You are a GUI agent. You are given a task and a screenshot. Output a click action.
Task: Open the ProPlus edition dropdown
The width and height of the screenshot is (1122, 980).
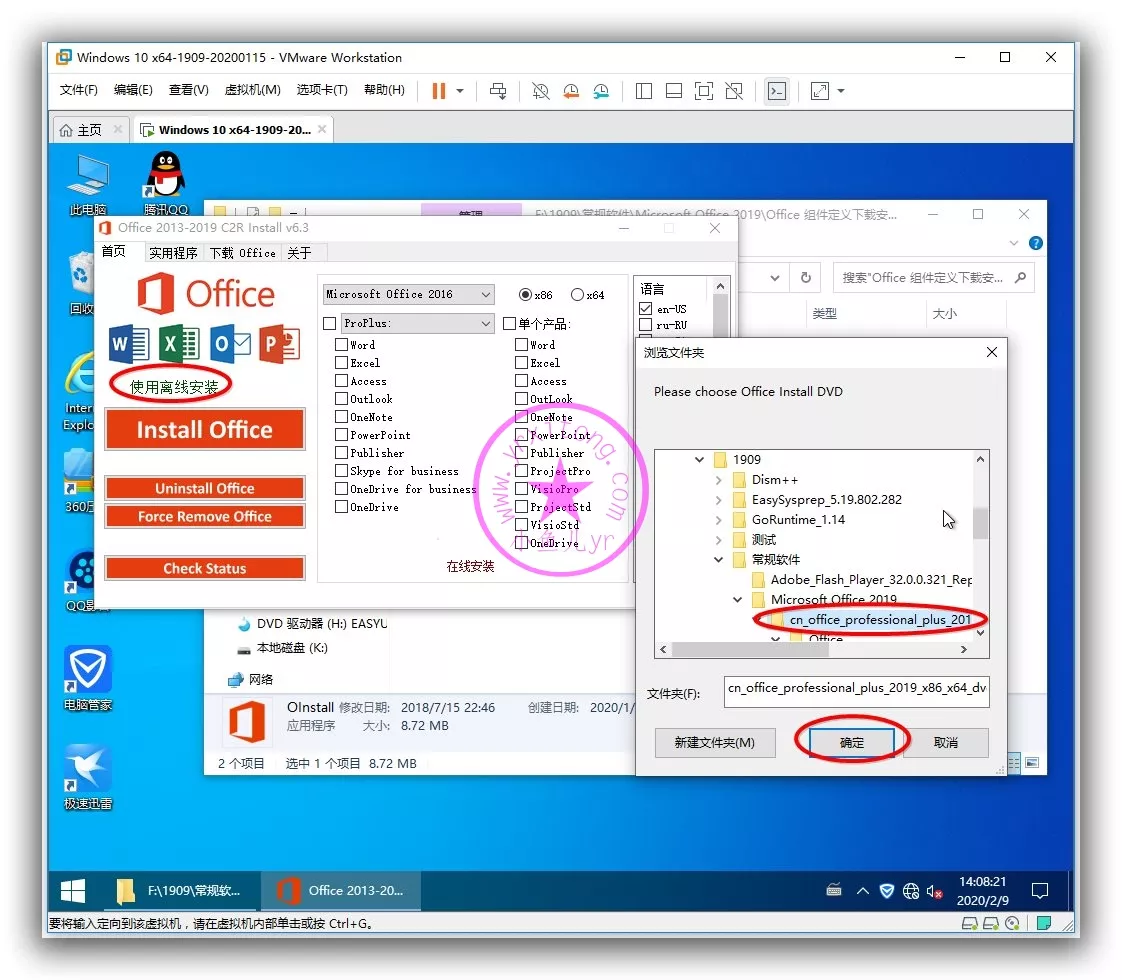(x=417, y=324)
